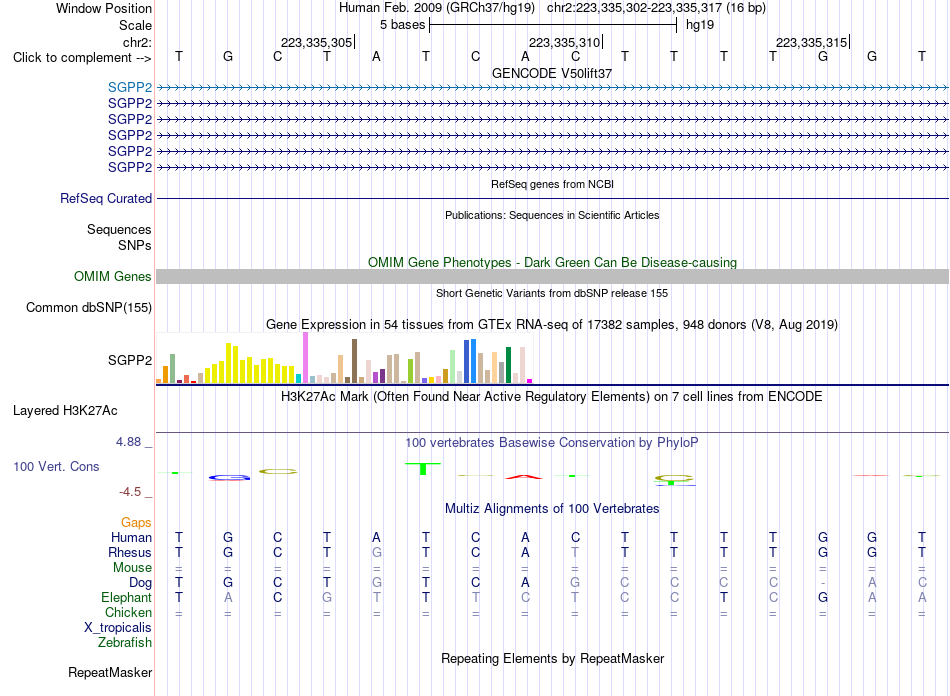Click the Human species label
Viewport: 950px width, 696px height.
(131, 537)
